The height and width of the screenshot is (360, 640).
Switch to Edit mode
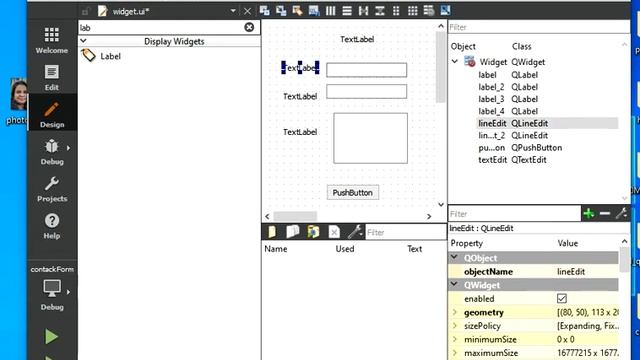tap(52, 78)
